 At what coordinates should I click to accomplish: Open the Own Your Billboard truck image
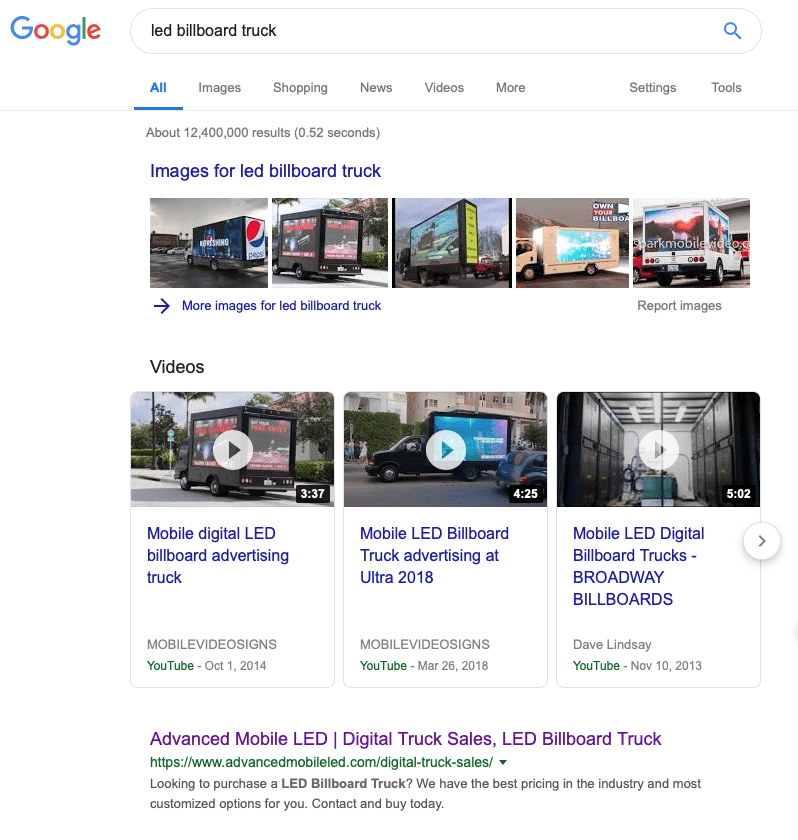(x=572, y=243)
